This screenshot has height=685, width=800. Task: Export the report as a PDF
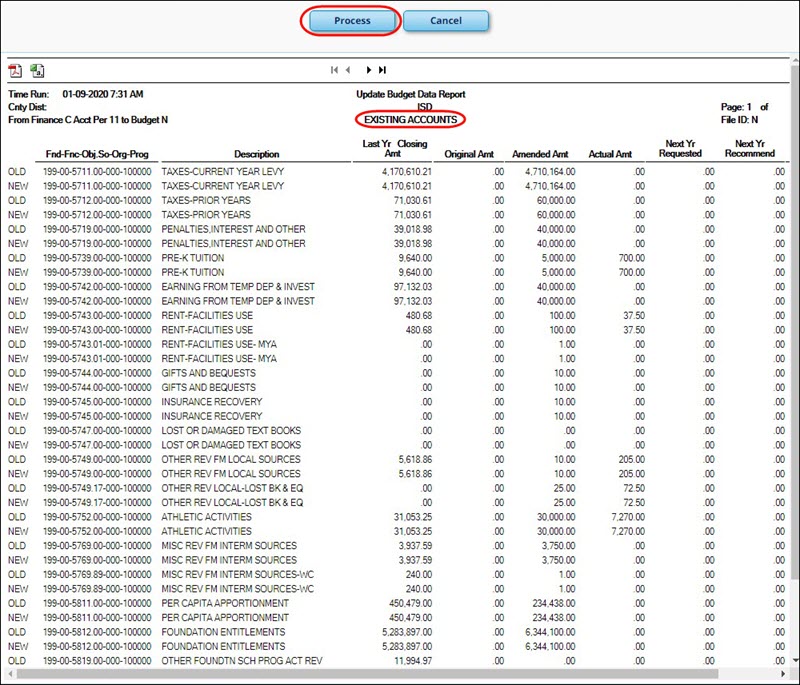pos(17,70)
